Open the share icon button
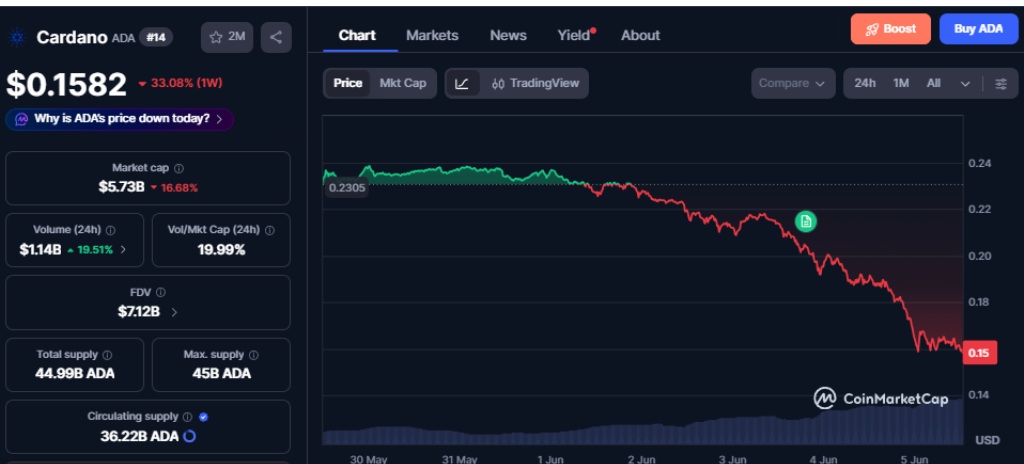 click(x=276, y=37)
